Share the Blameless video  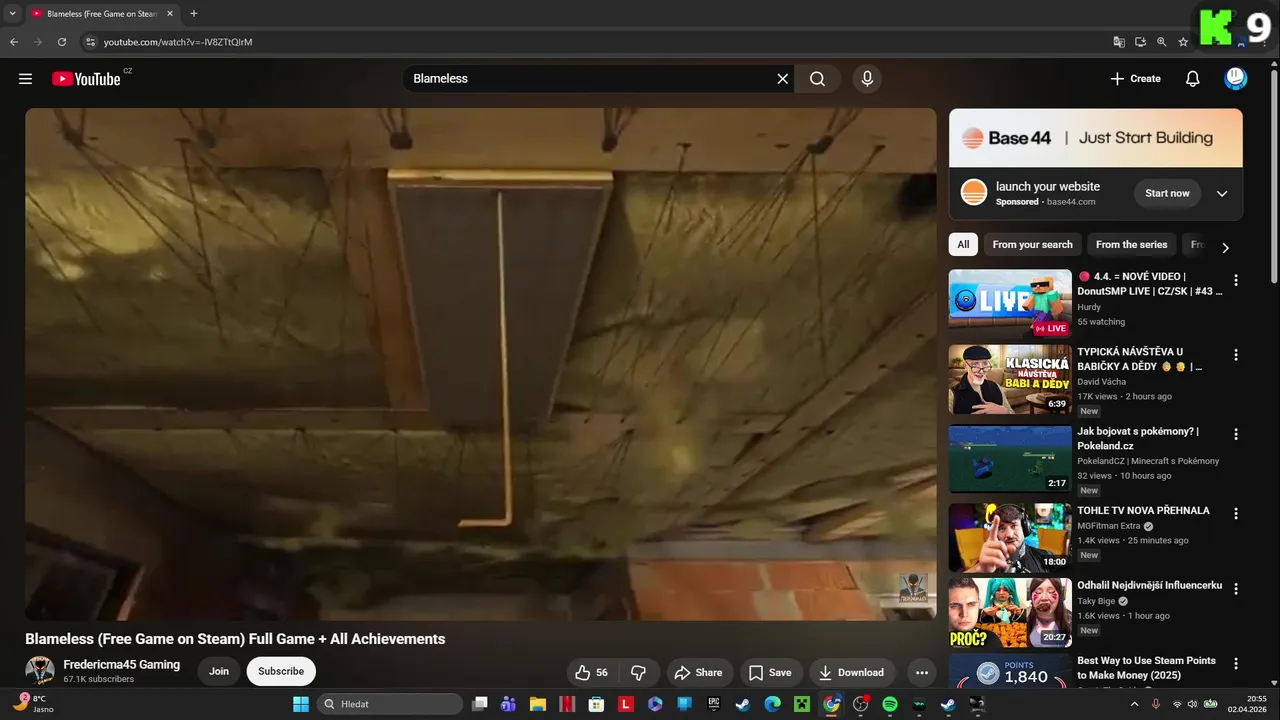[698, 672]
